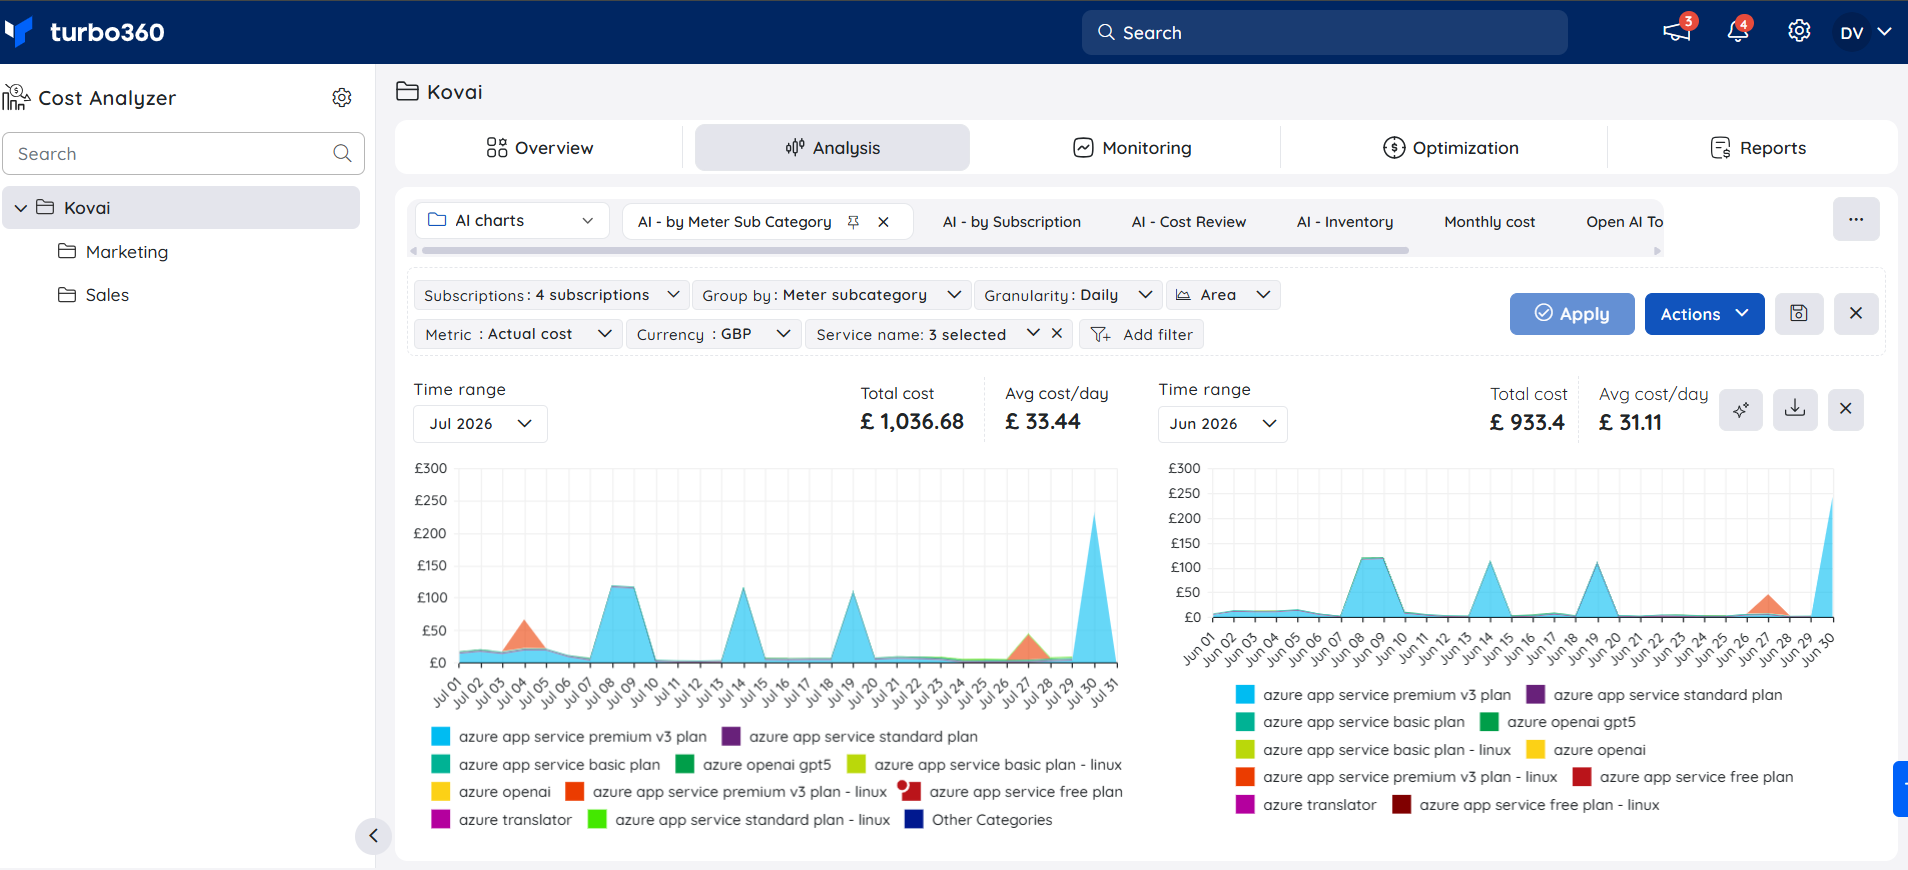Open global settings gear in header

coord(1799,32)
